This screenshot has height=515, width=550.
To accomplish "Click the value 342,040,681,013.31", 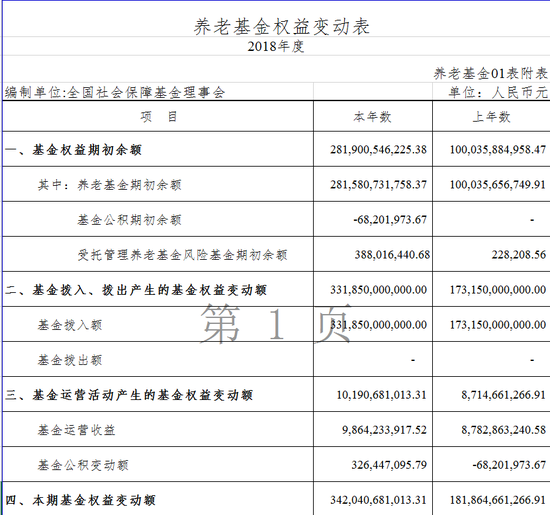I will tap(378, 500).
